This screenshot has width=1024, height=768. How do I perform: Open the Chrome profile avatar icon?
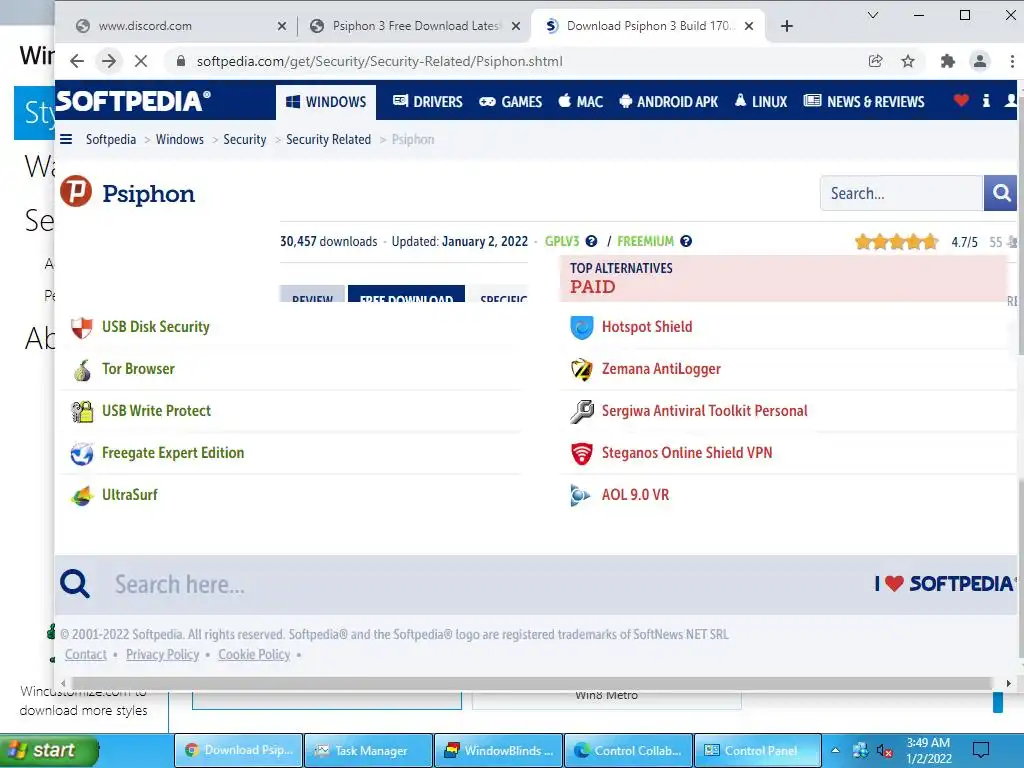pyautogui.click(x=980, y=61)
